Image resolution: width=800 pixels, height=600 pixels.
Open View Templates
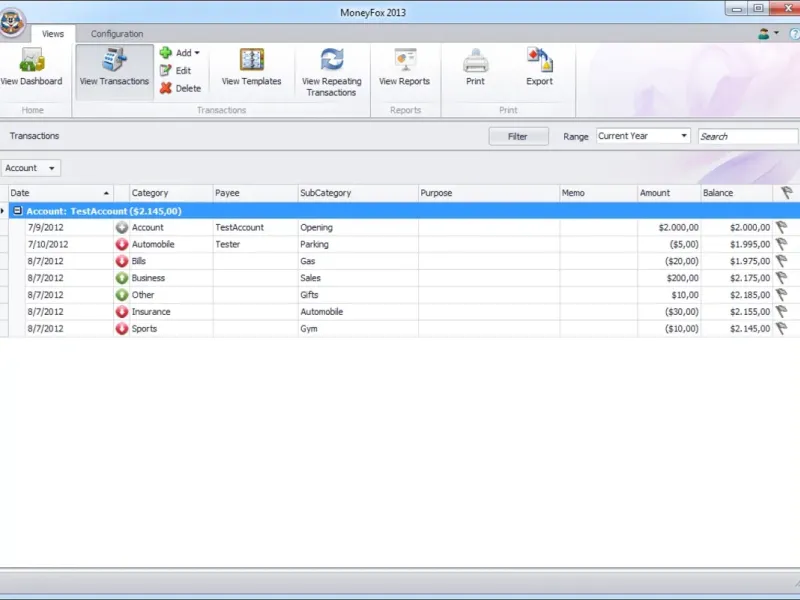252,68
